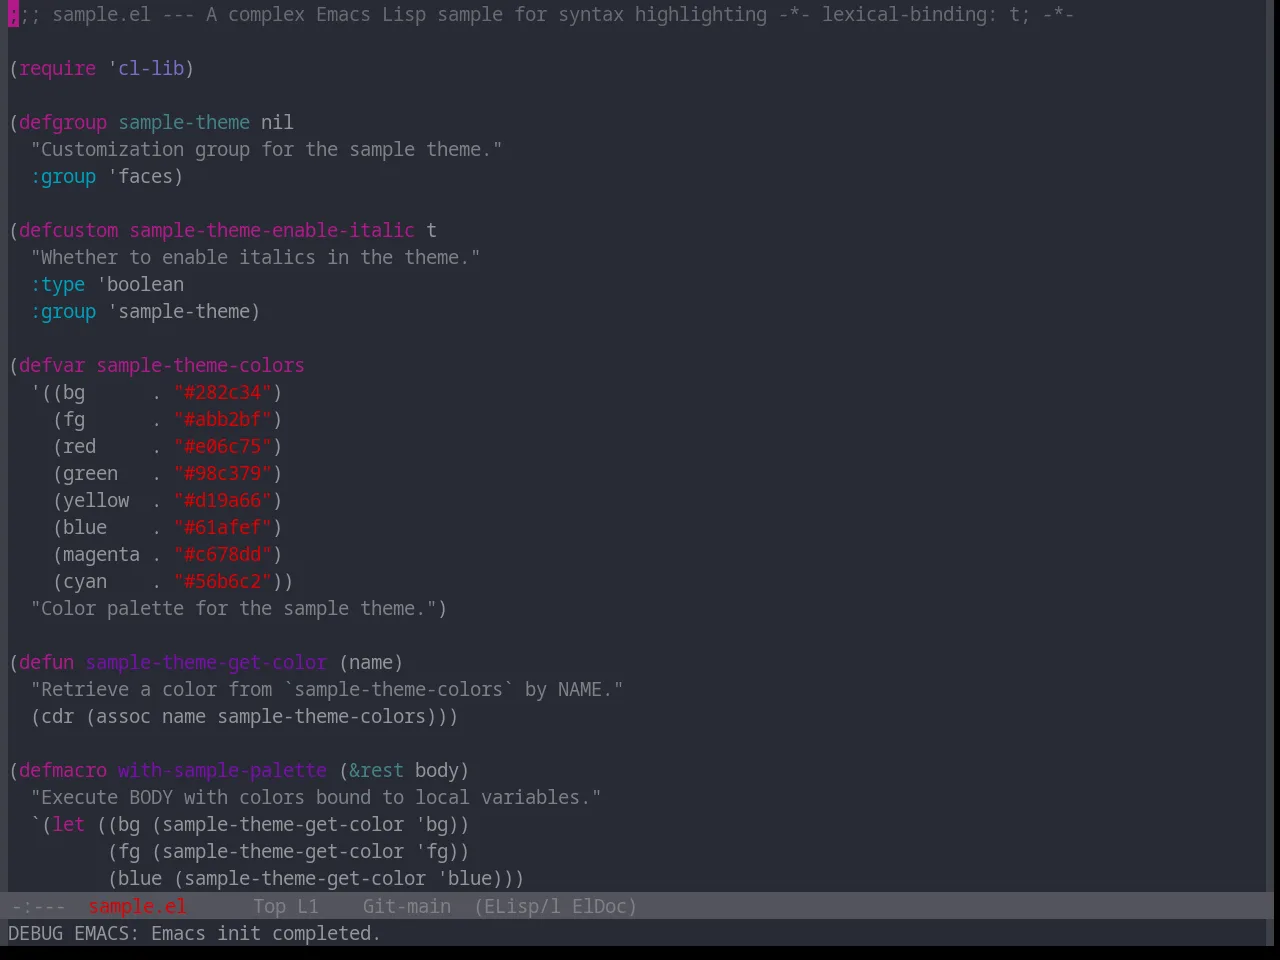Click function name 'sample-theme-get-color' after defun

[206, 662]
